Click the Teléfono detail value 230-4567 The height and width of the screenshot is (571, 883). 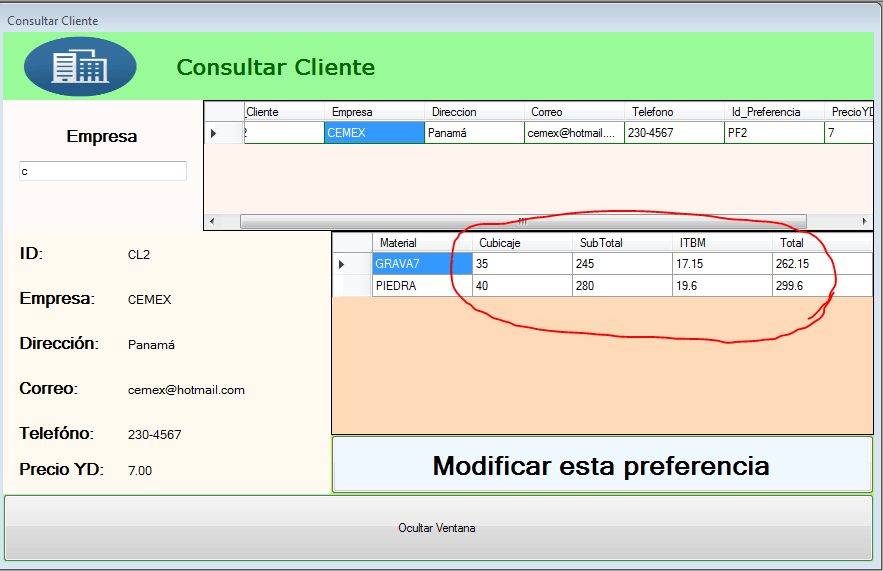154,435
